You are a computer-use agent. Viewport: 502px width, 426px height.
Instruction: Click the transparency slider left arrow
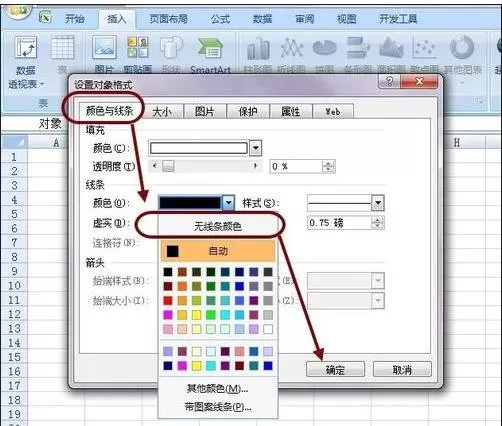click(154, 165)
